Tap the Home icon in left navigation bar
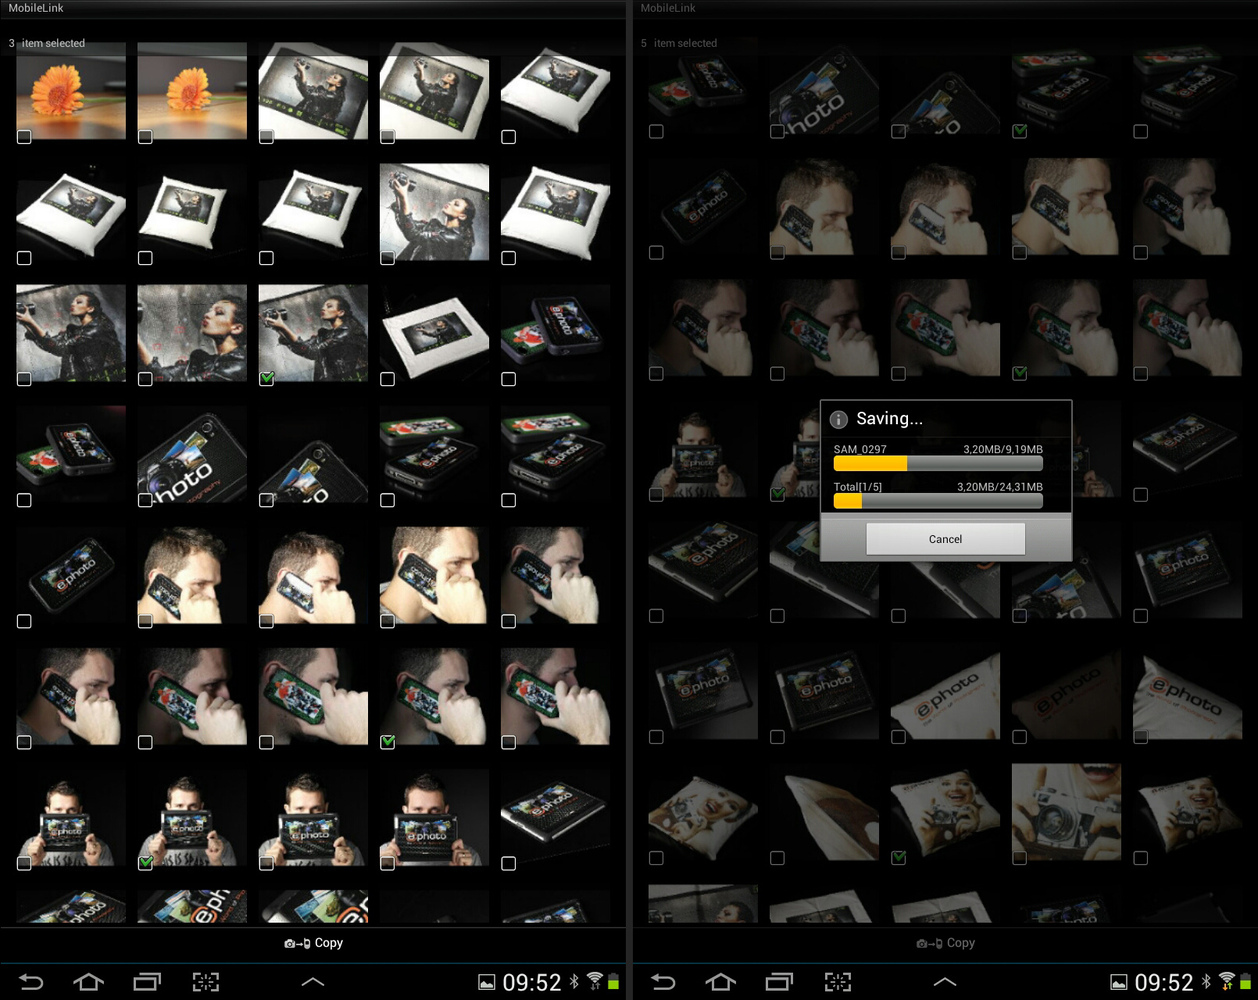Image resolution: width=1258 pixels, height=1000 pixels. [x=89, y=982]
